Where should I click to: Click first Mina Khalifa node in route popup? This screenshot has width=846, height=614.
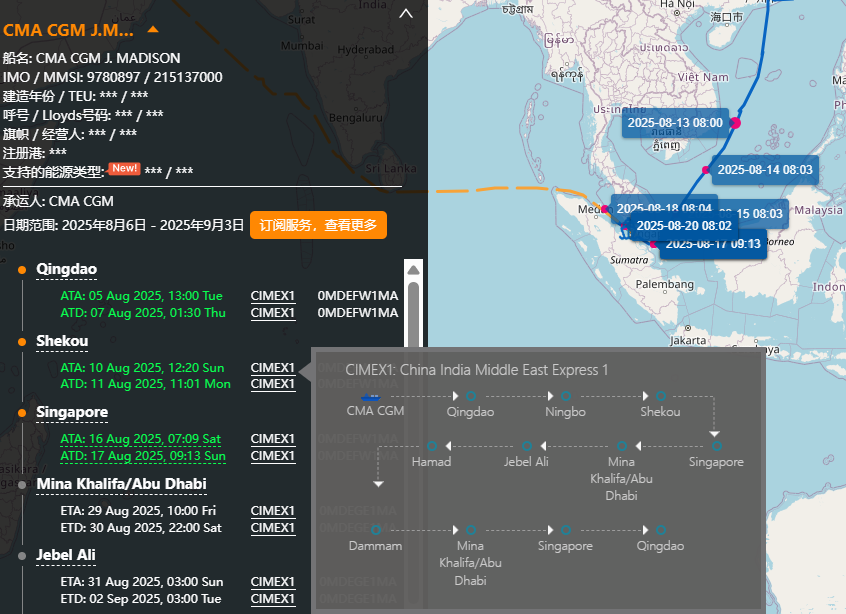pyautogui.click(x=622, y=446)
